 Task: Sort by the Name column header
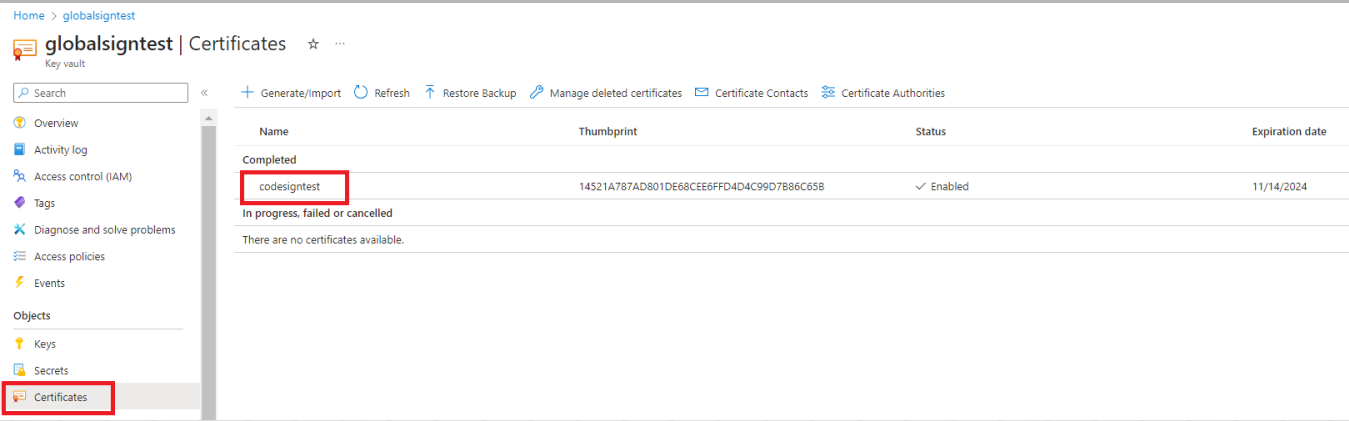[x=274, y=132]
